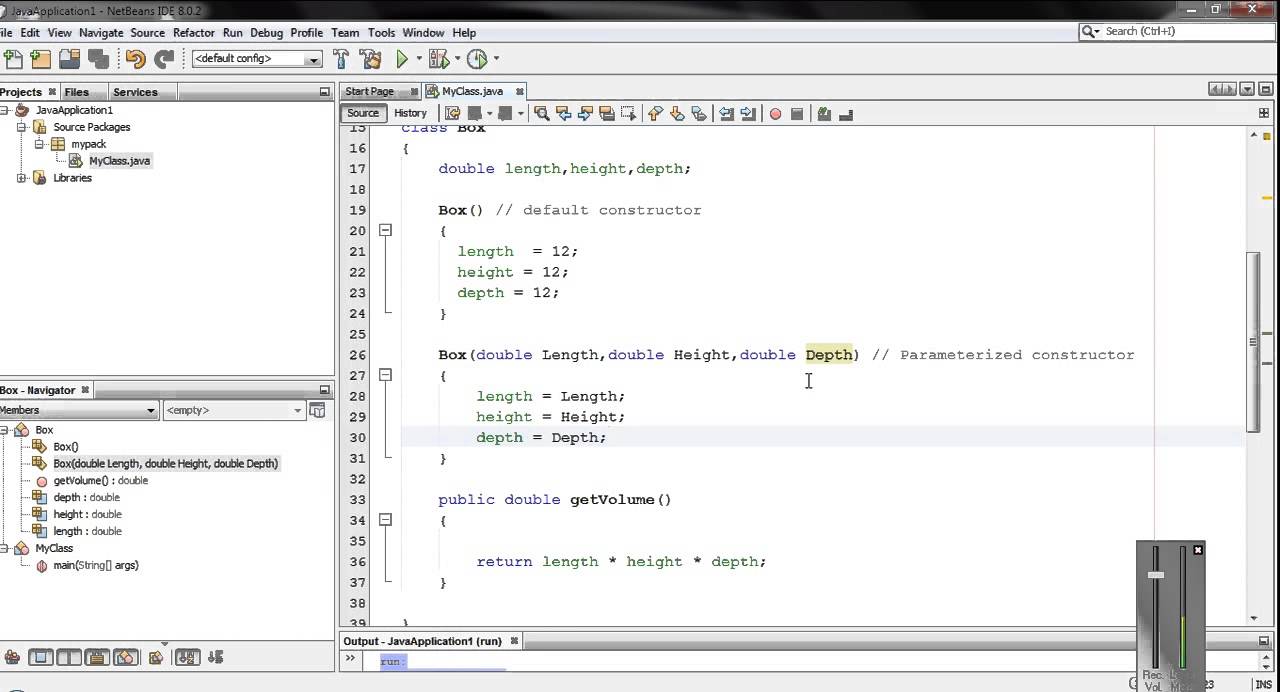Toggle Show Static Members filter in Navigator
The width and height of the screenshot is (1280, 692).
(69, 657)
